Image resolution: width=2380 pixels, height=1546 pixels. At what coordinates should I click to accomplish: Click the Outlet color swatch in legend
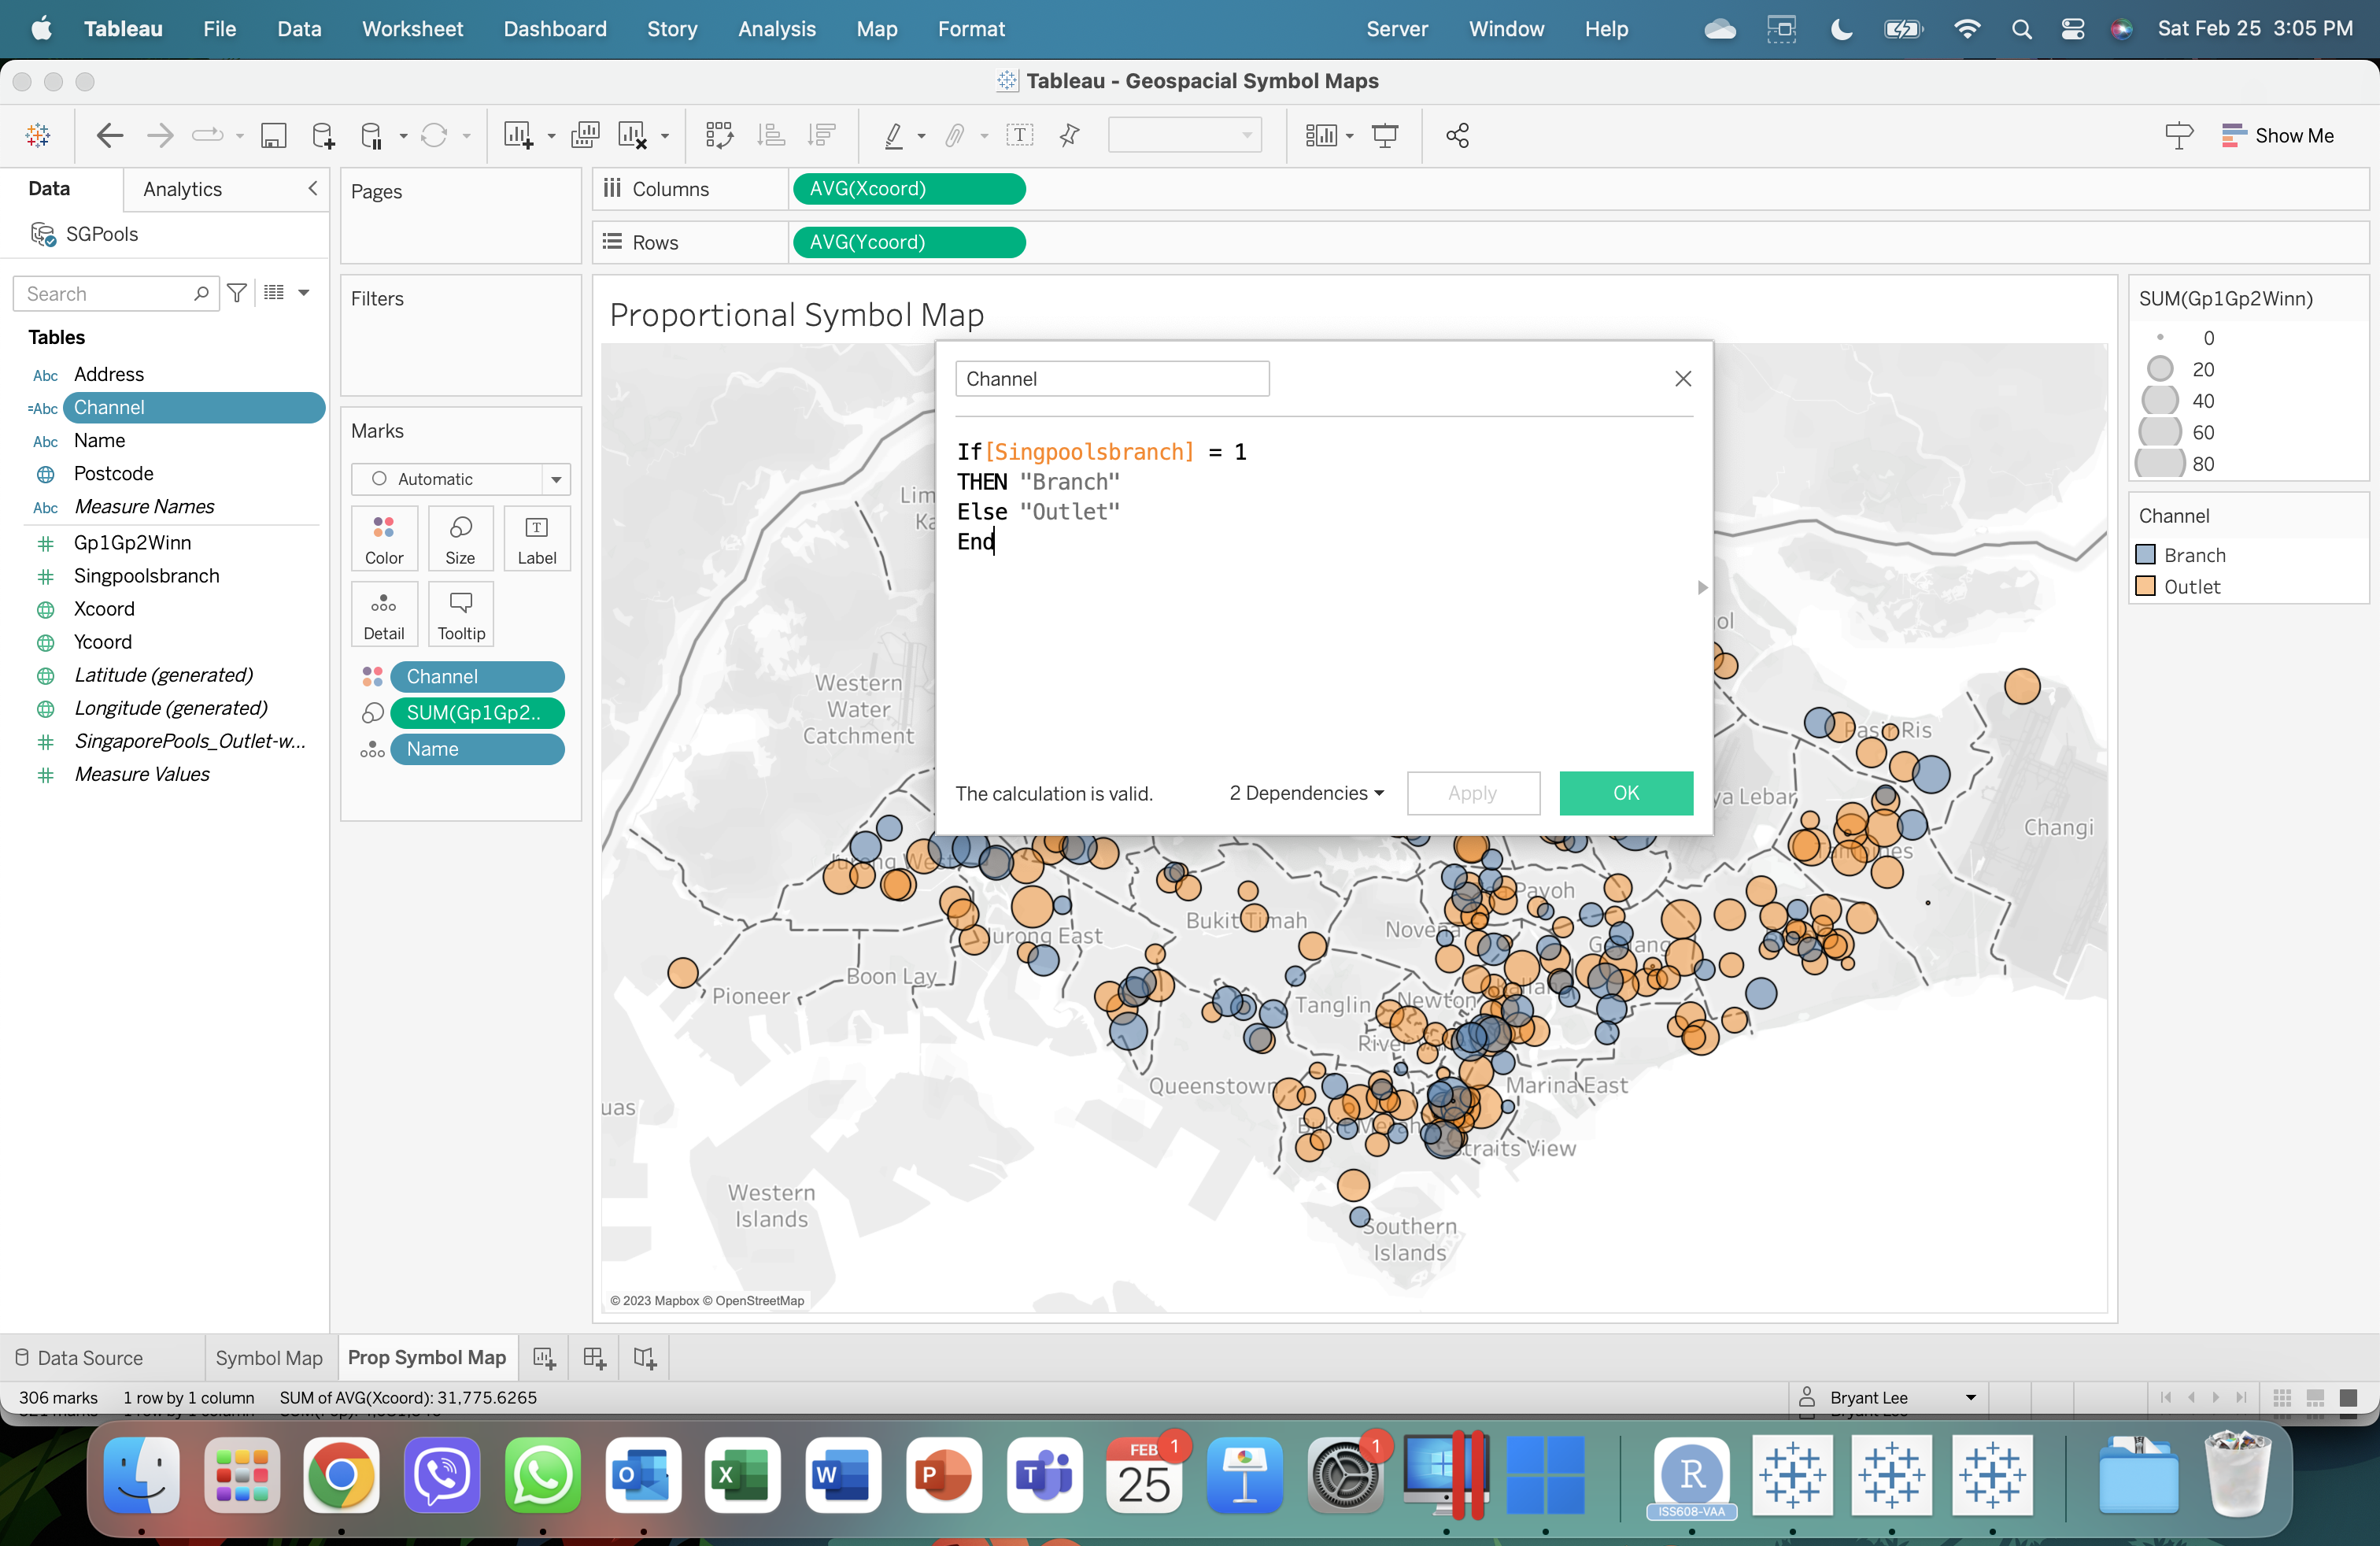coord(2145,586)
